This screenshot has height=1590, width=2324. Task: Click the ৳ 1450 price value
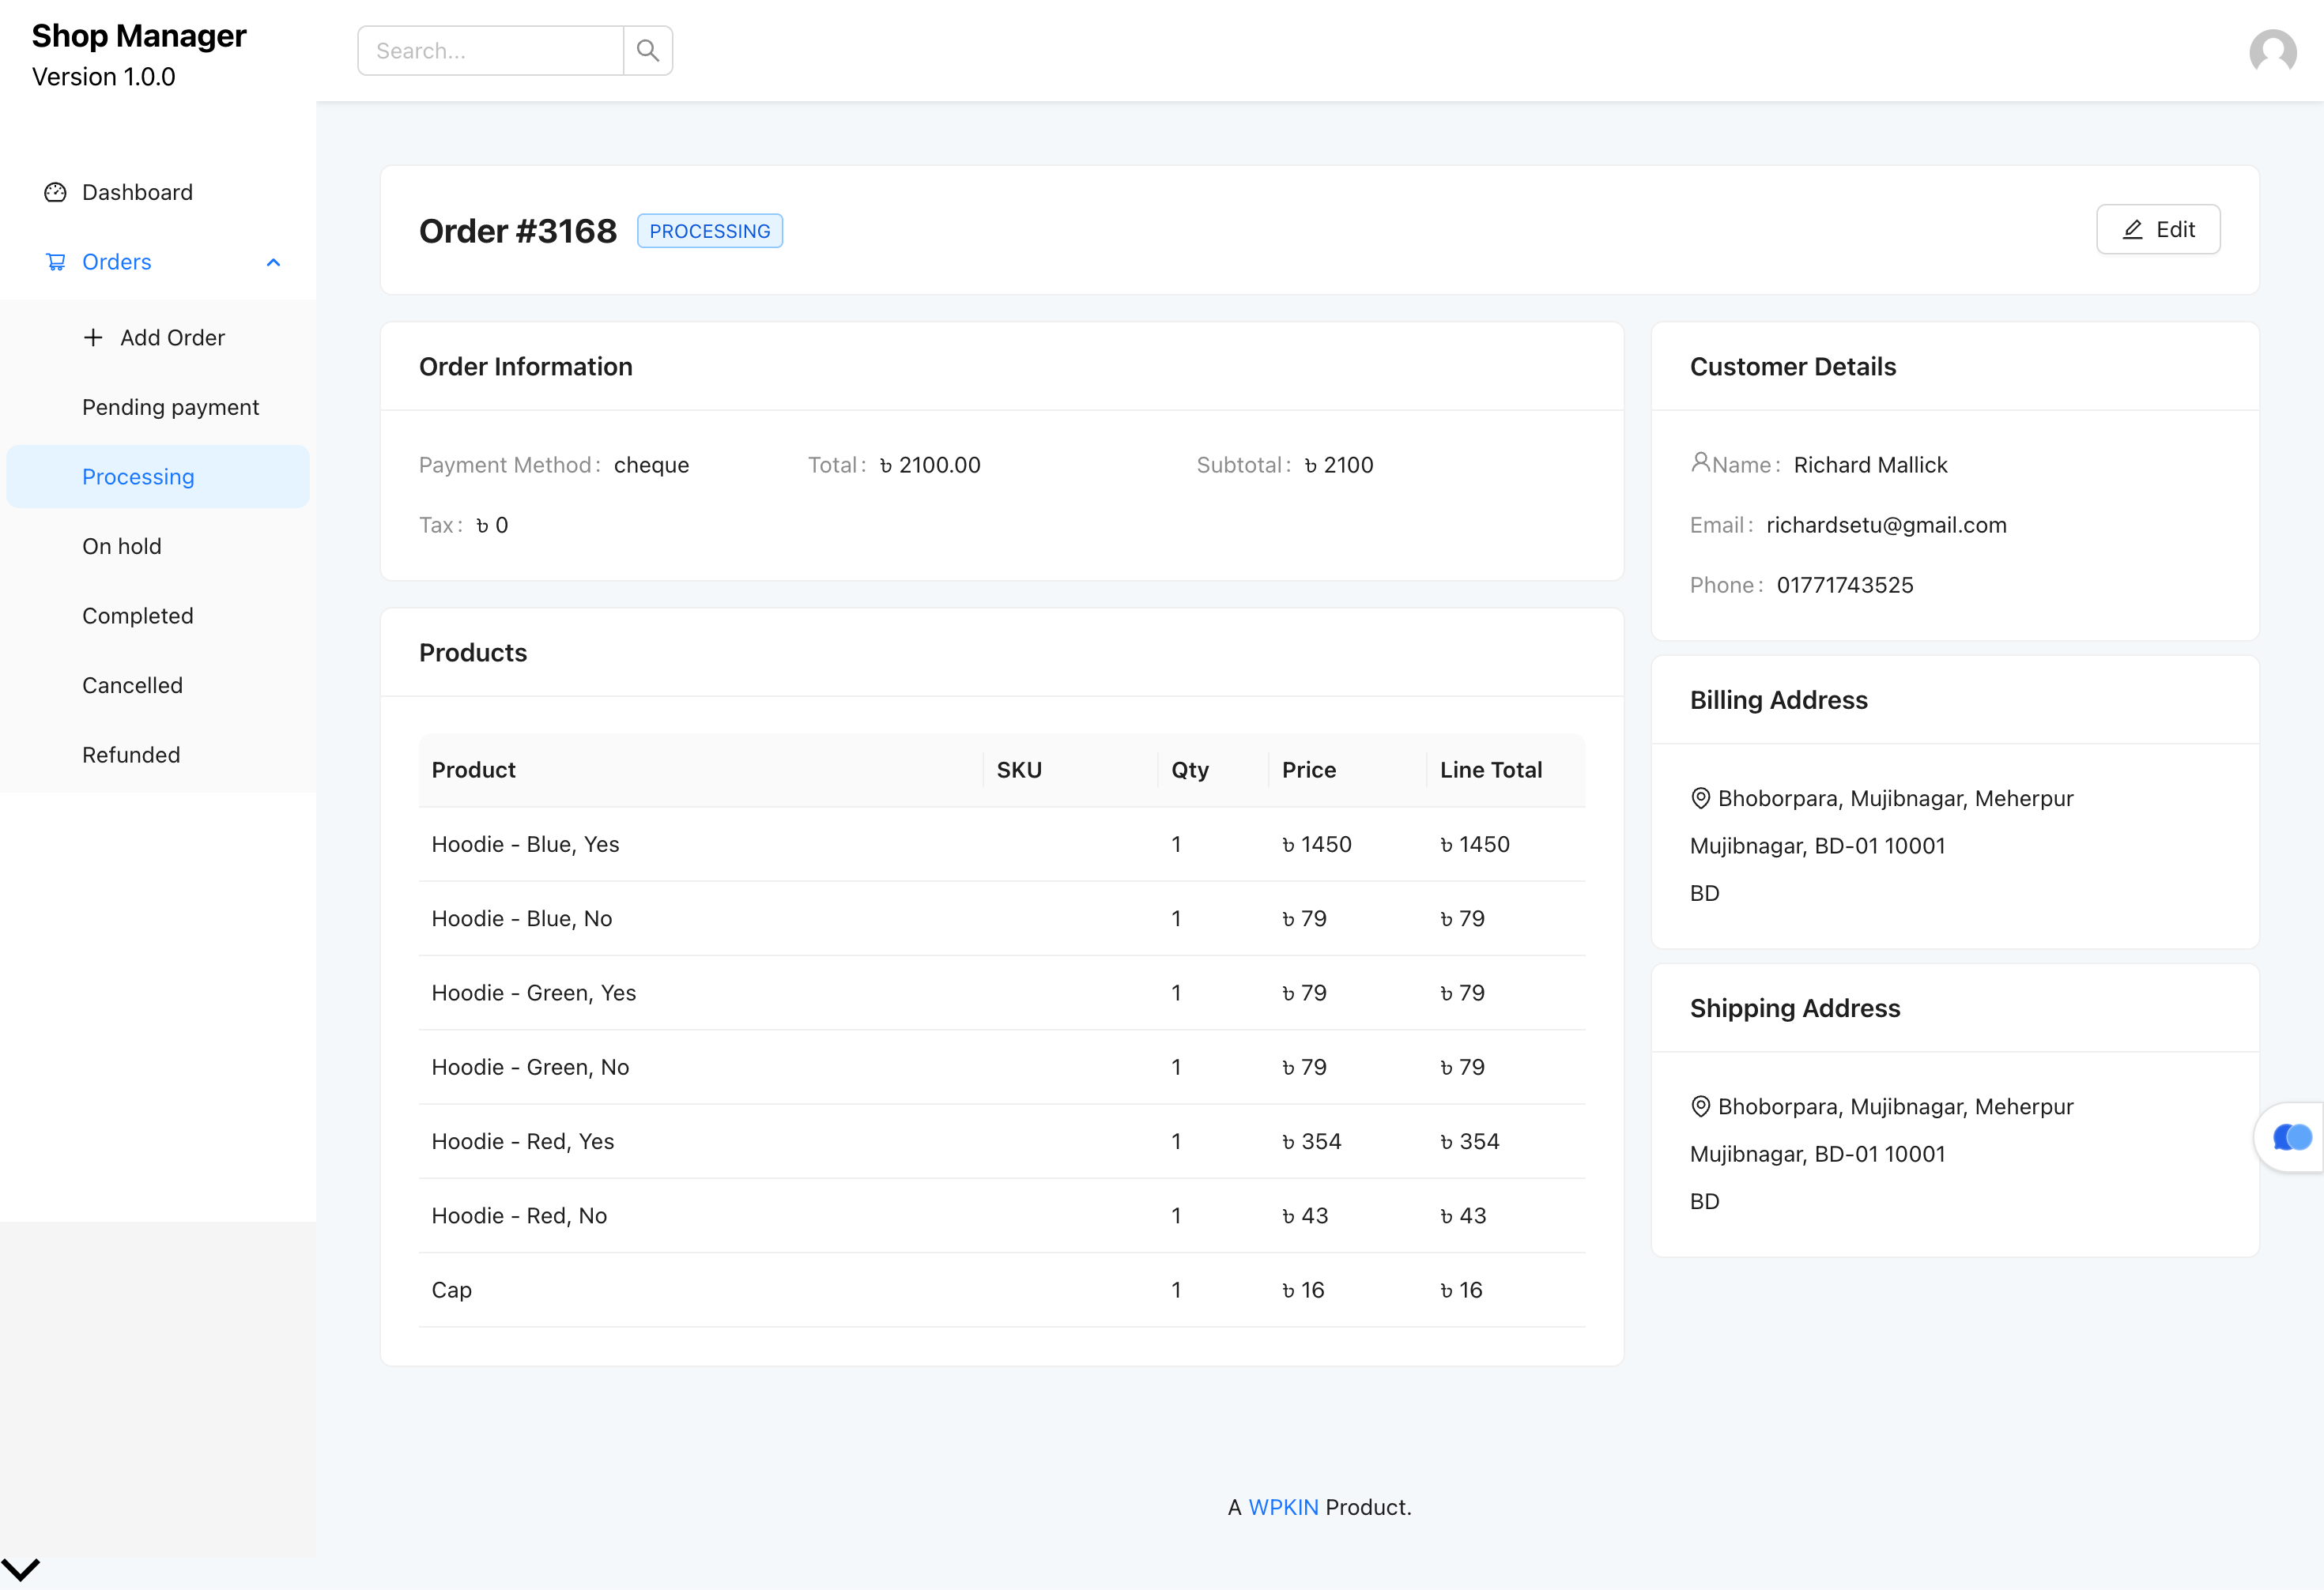tap(1317, 844)
